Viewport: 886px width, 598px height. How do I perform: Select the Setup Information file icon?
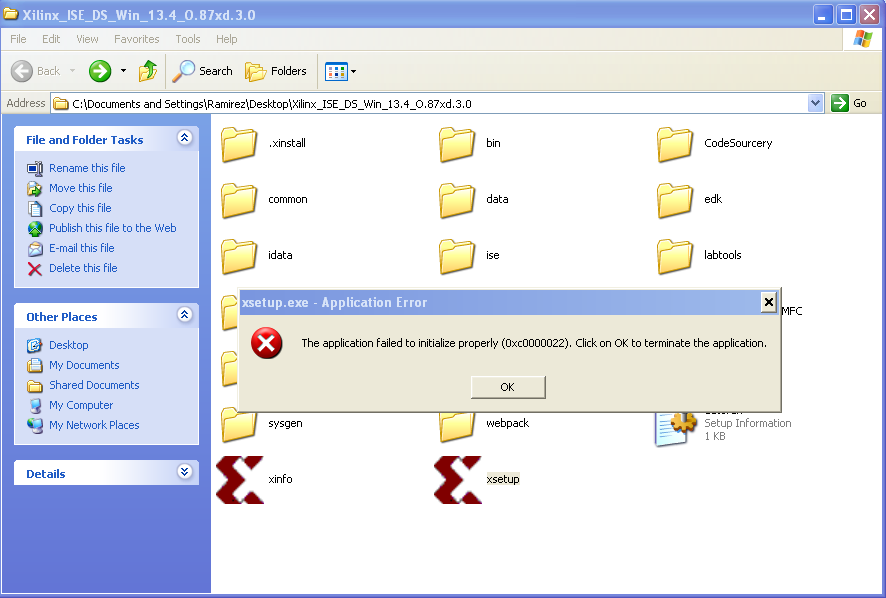(675, 428)
